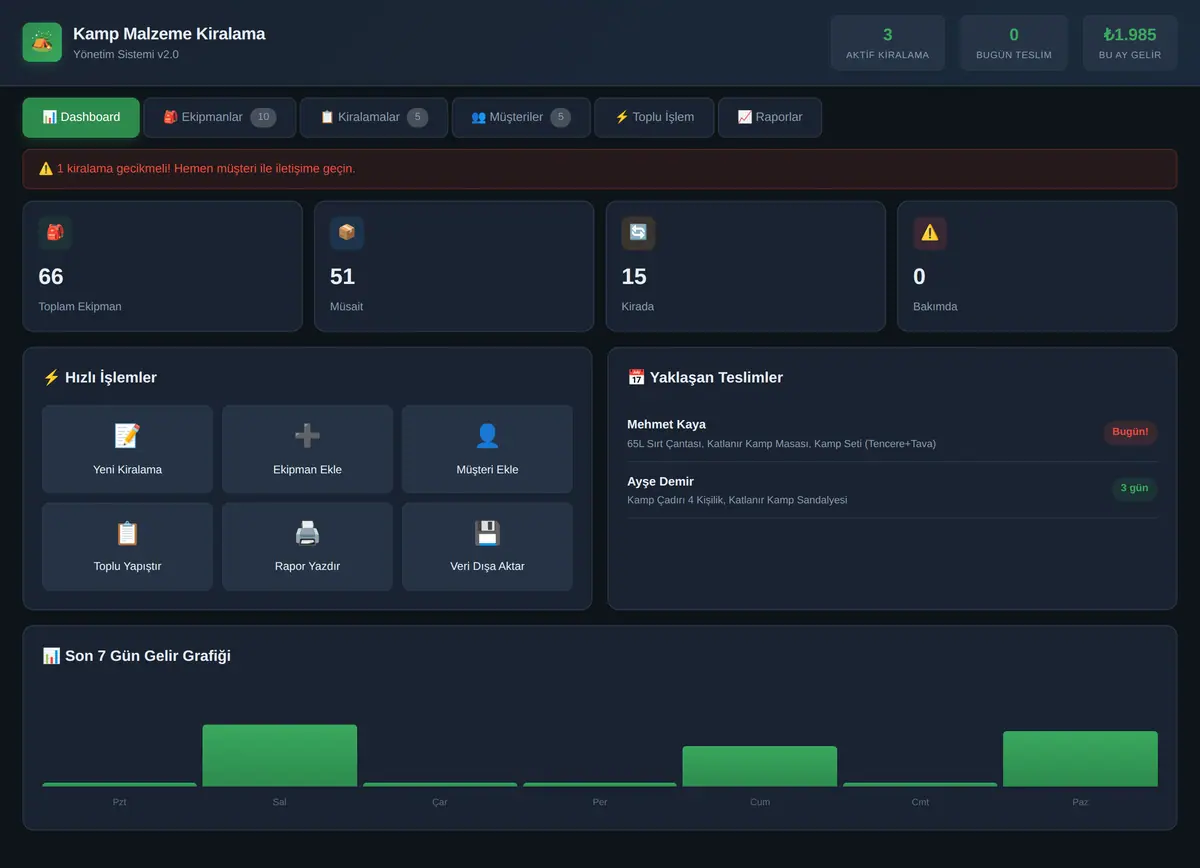Screen dimensions: 1200x868
Task: Click the box icon on Müsait card
Action: point(347,233)
